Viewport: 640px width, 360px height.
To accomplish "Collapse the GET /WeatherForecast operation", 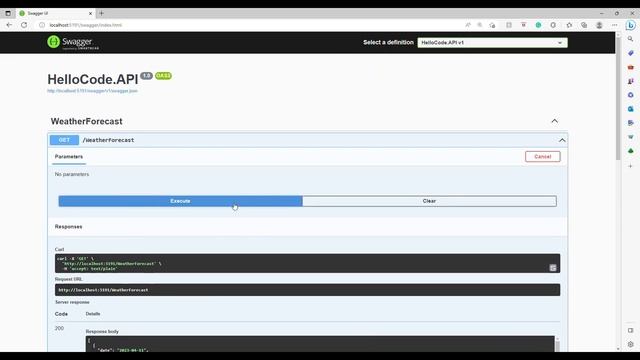I will click(562, 140).
